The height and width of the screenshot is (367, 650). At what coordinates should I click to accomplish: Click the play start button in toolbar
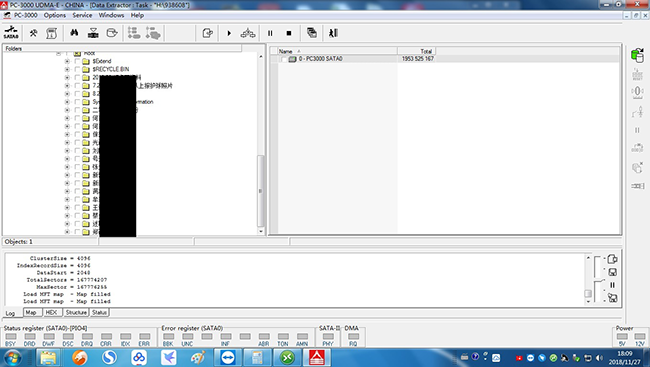(229, 33)
